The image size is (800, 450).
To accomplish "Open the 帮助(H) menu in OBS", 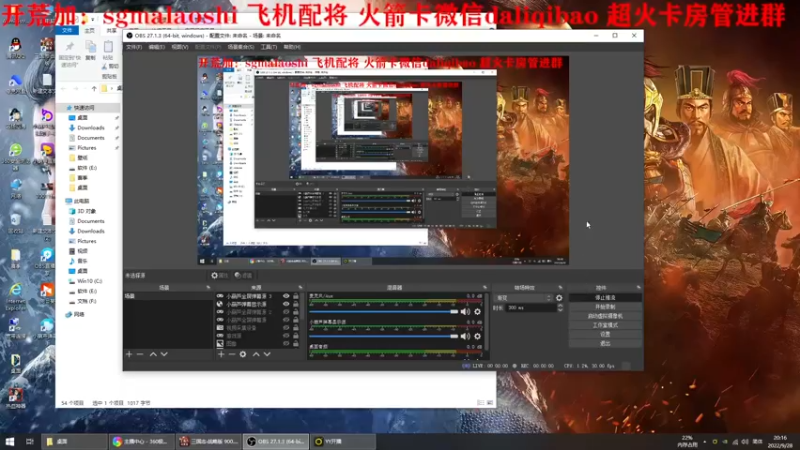I will pos(292,47).
